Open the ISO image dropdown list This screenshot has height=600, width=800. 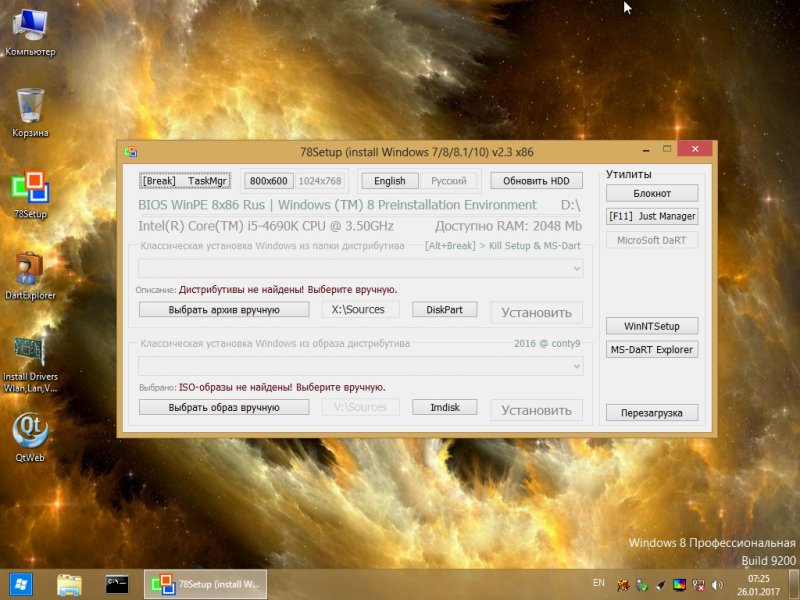pyautogui.click(x=361, y=366)
